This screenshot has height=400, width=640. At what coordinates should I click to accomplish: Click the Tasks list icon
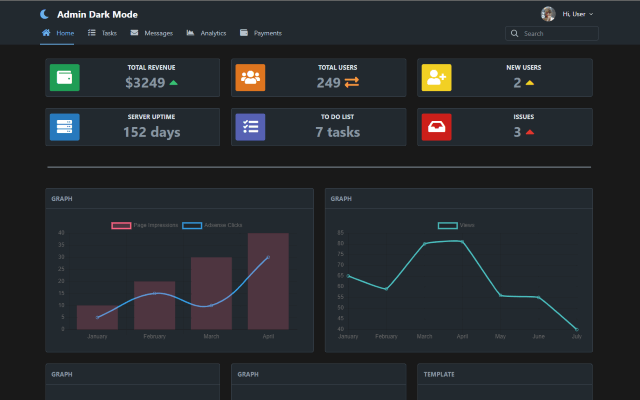pyautogui.click(x=92, y=33)
